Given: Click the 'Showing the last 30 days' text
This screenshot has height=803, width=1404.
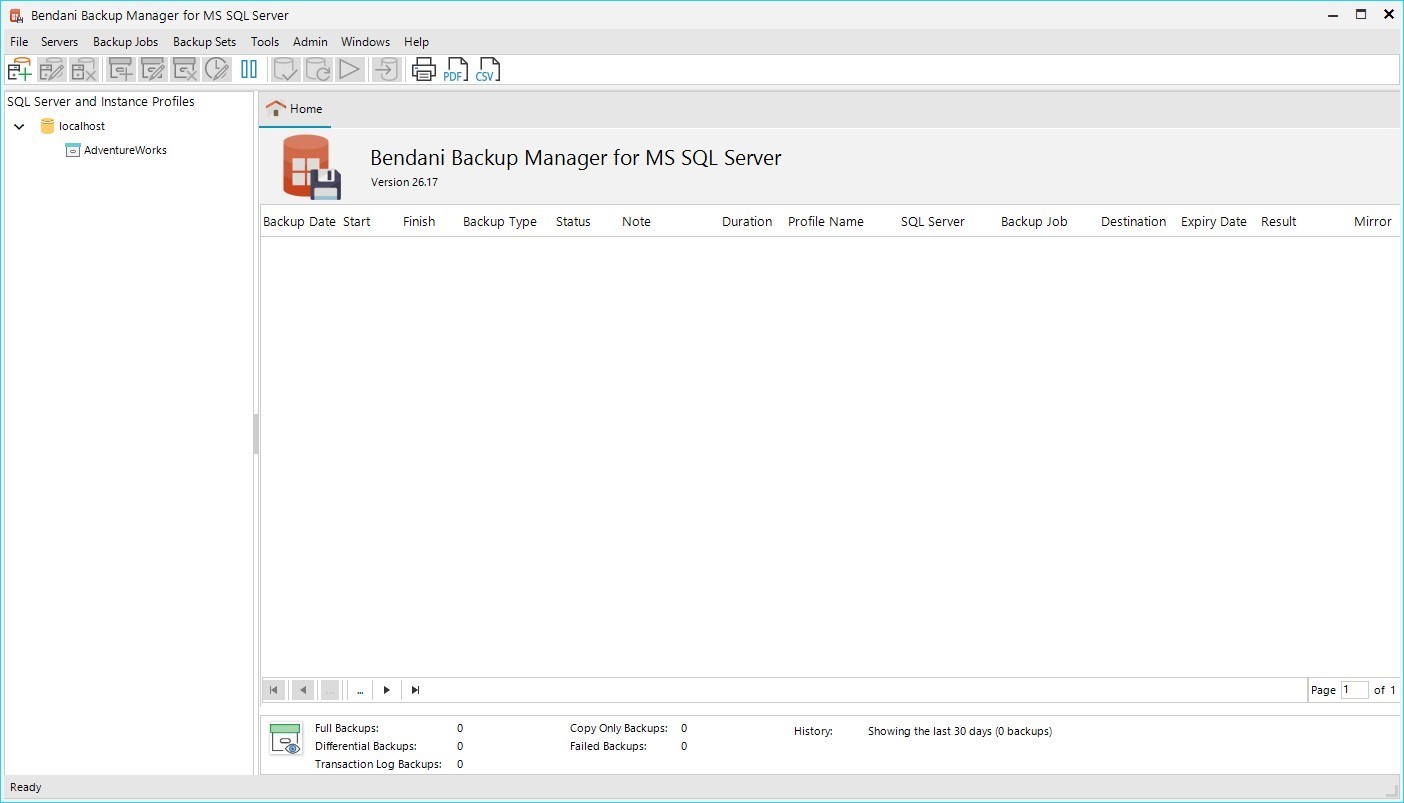Looking at the screenshot, I should (x=960, y=731).
